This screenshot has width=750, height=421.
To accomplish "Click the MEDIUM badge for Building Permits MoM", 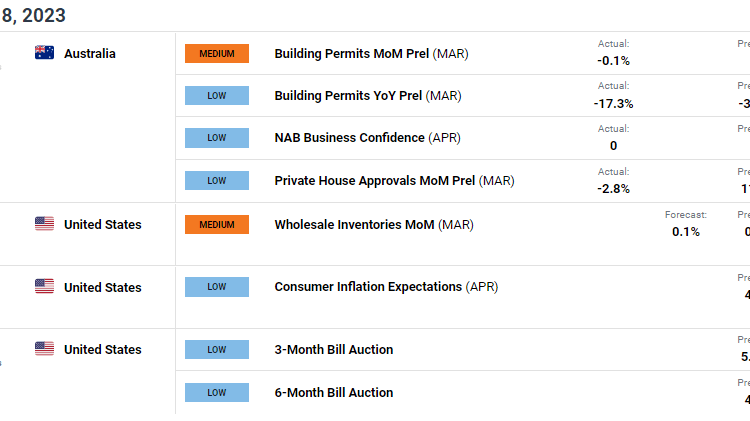I will tap(217, 54).
